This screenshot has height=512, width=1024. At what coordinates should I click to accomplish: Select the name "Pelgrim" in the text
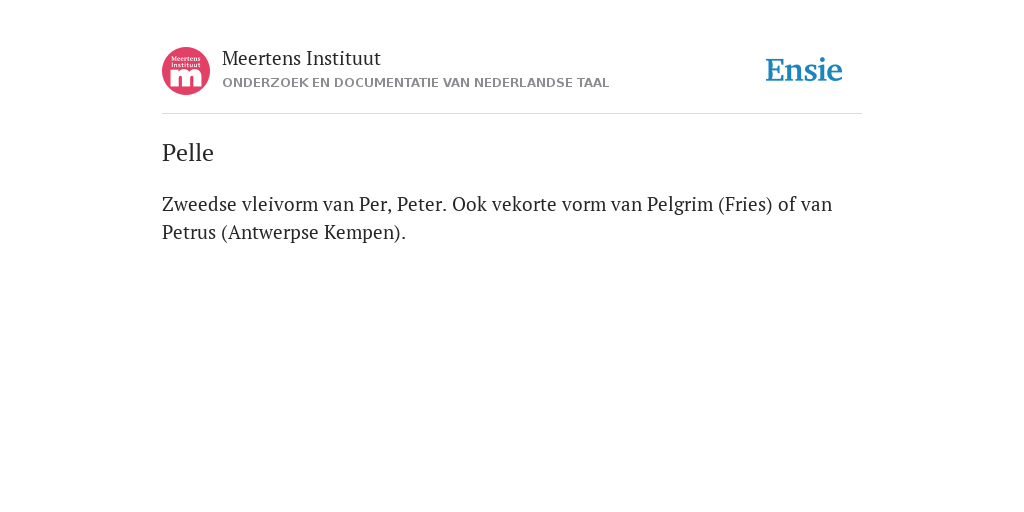[680, 205]
